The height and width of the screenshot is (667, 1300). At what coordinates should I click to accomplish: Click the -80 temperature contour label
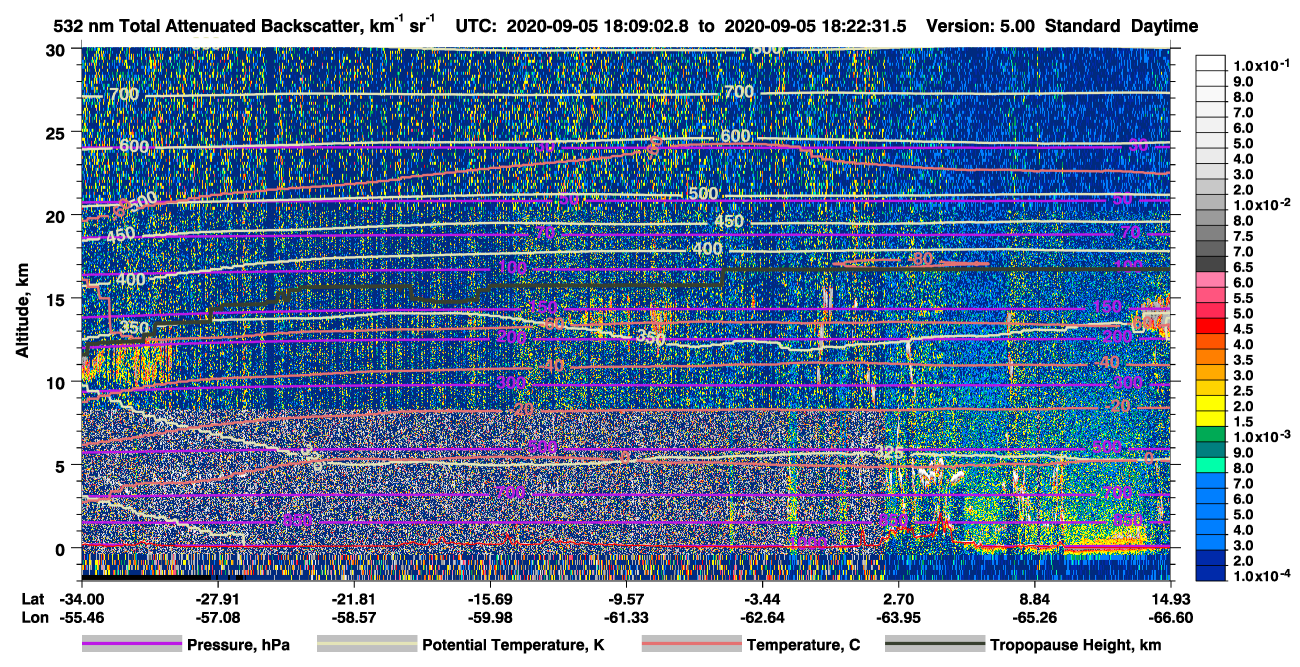tap(919, 260)
